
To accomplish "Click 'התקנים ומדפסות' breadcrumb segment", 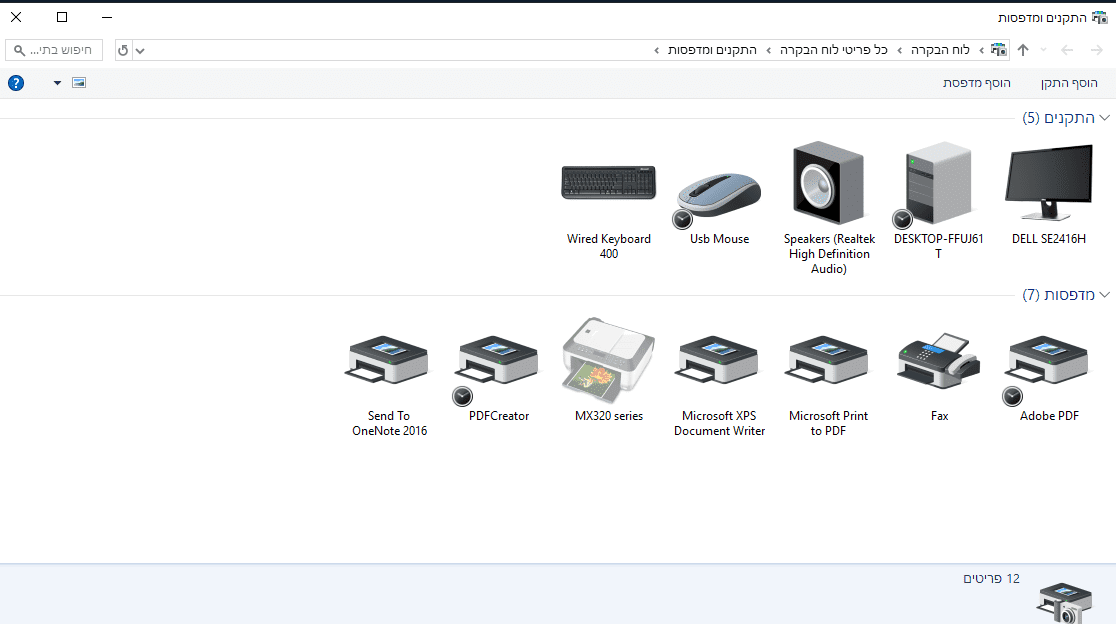I will (x=712, y=50).
